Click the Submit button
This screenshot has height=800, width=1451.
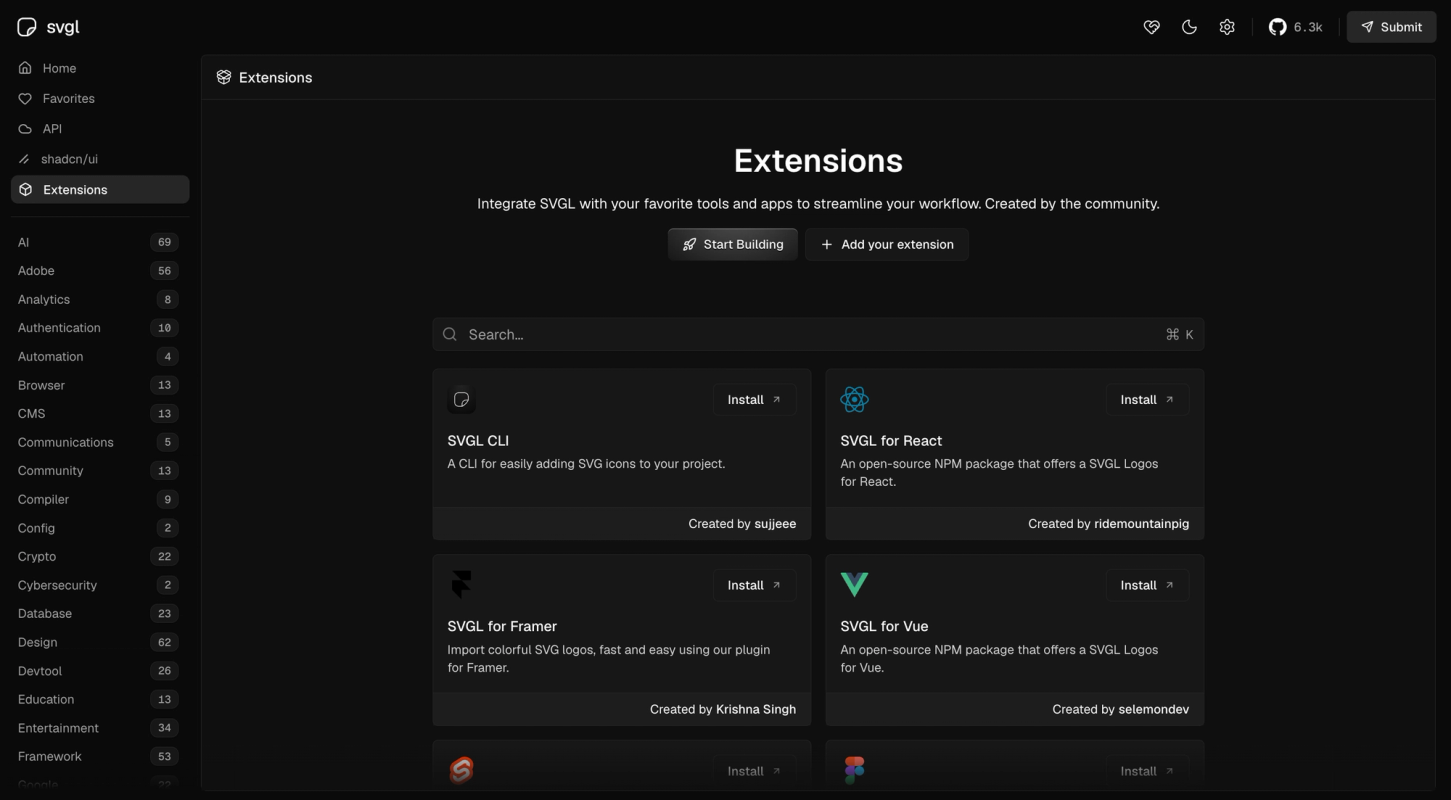[1391, 27]
